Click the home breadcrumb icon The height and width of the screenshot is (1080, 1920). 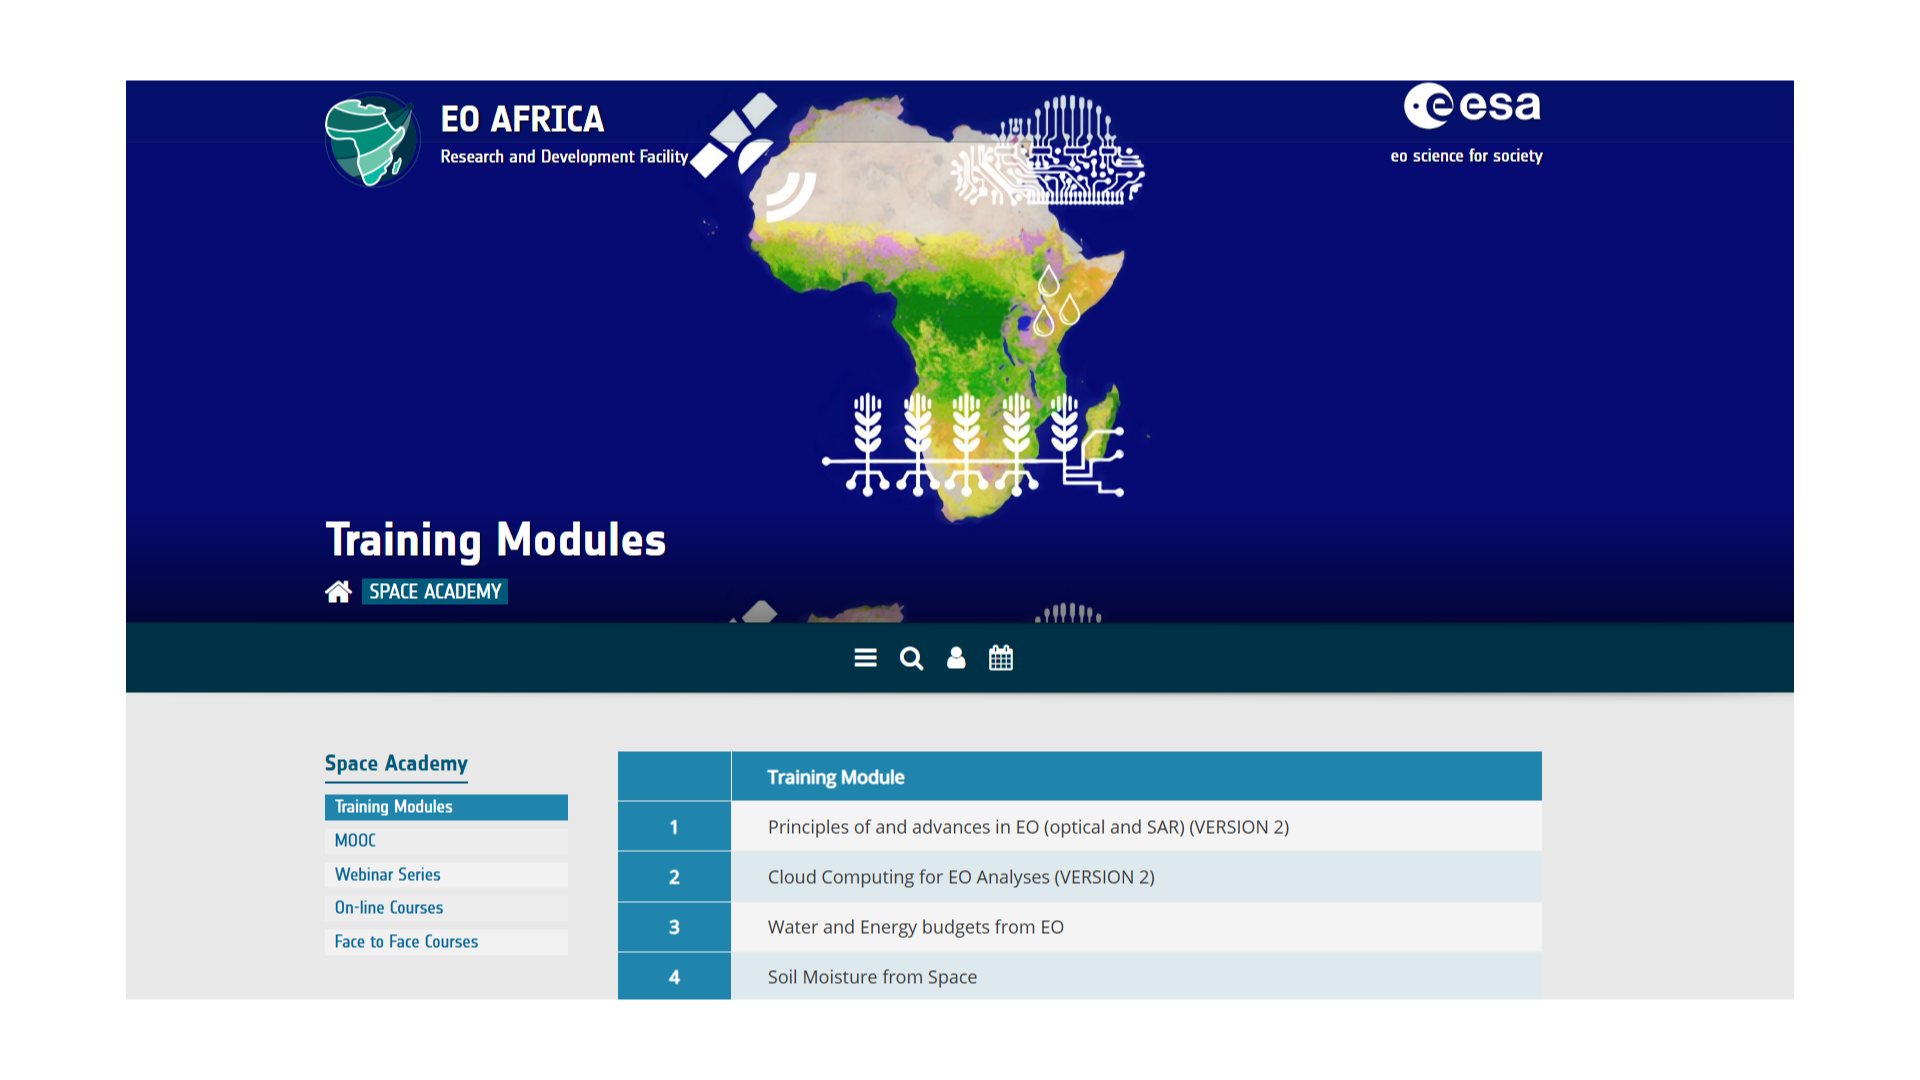(339, 590)
